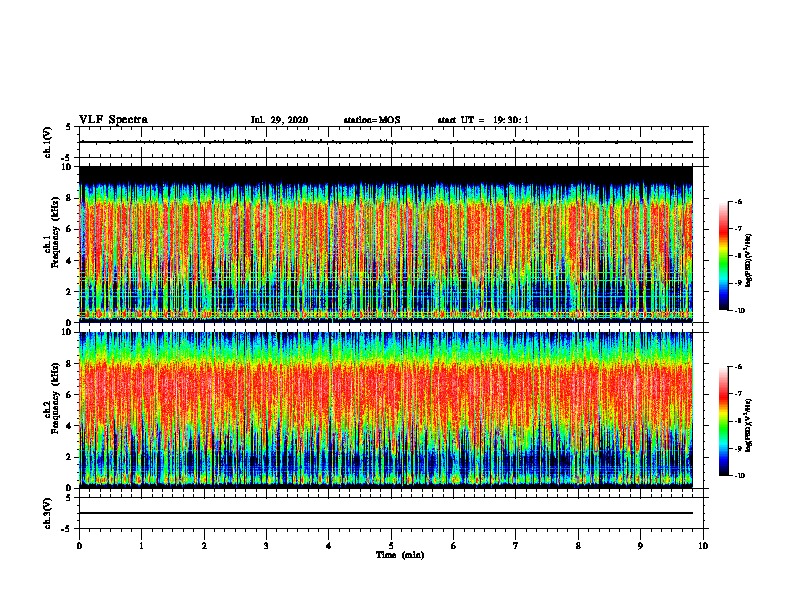Click inside the ch.1 spectrogram panel
The image size is (792, 612).
386,244
